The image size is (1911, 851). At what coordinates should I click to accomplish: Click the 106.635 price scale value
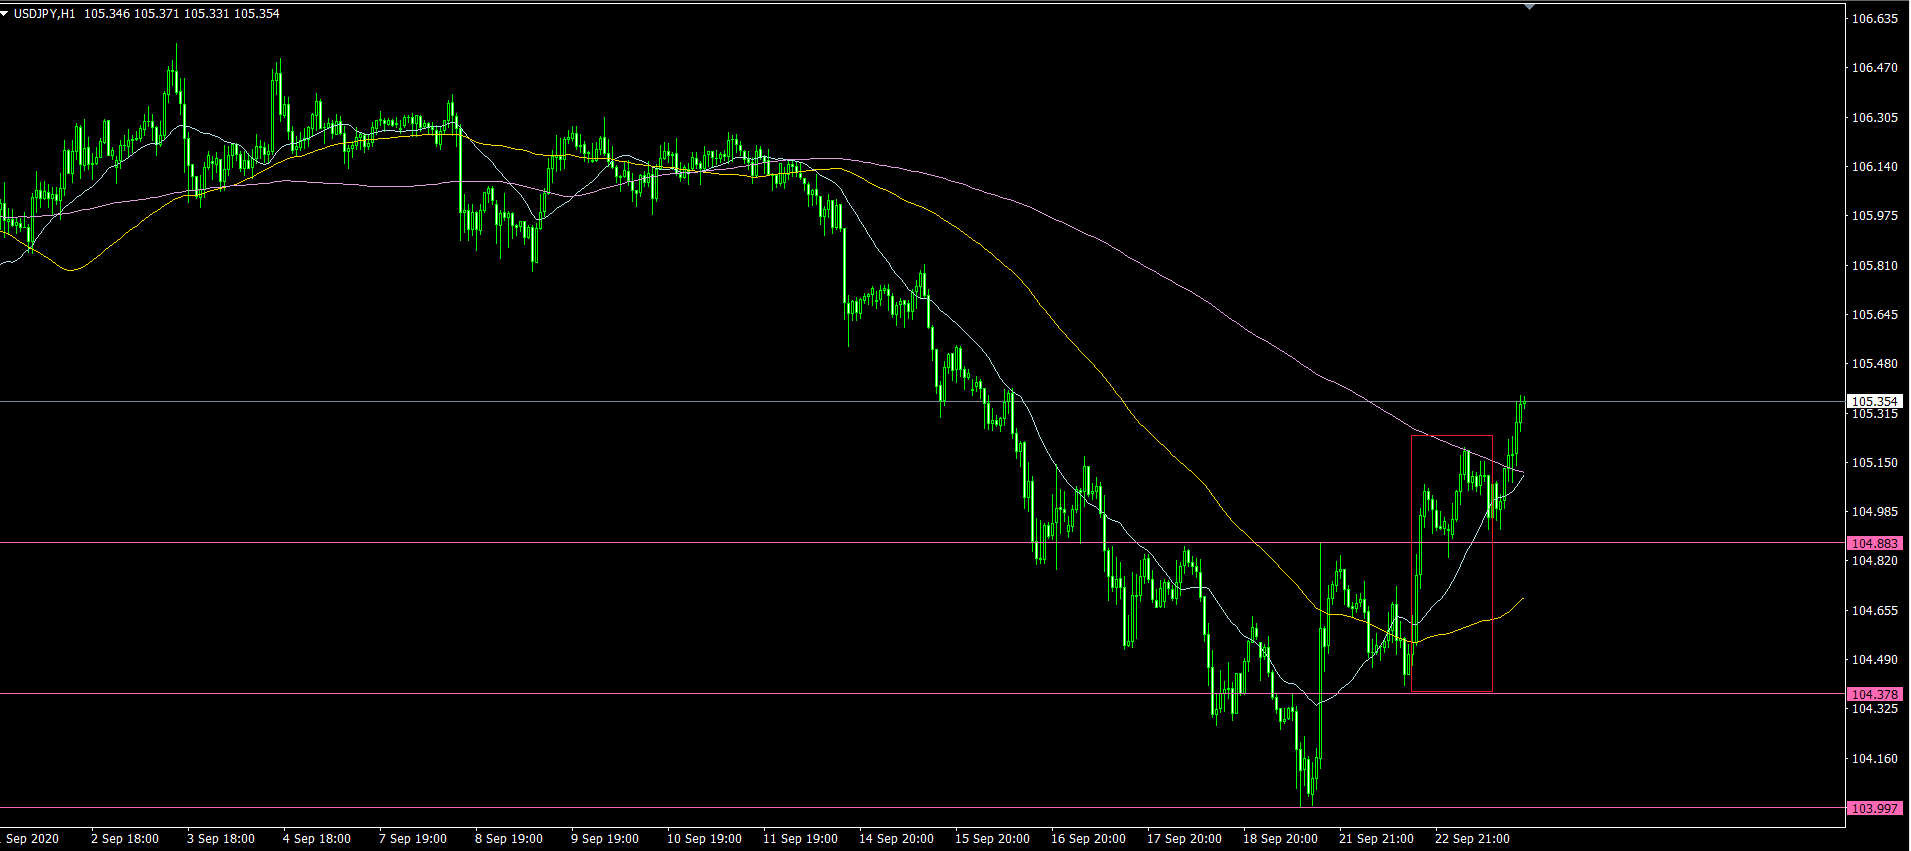pyautogui.click(x=1874, y=19)
